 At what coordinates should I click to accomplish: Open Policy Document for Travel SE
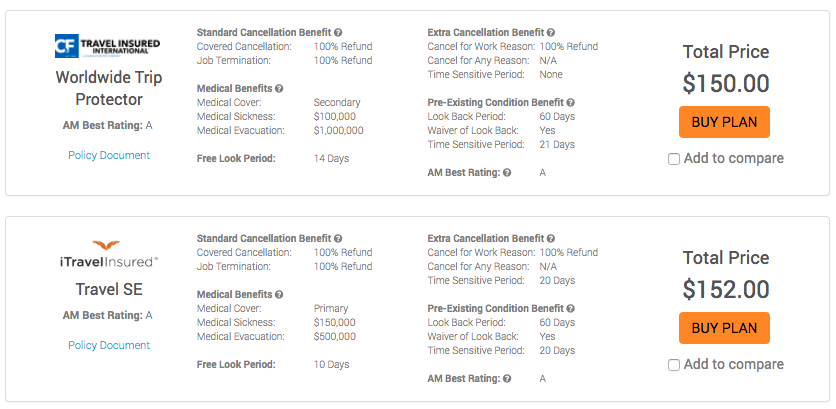[109, 345]
